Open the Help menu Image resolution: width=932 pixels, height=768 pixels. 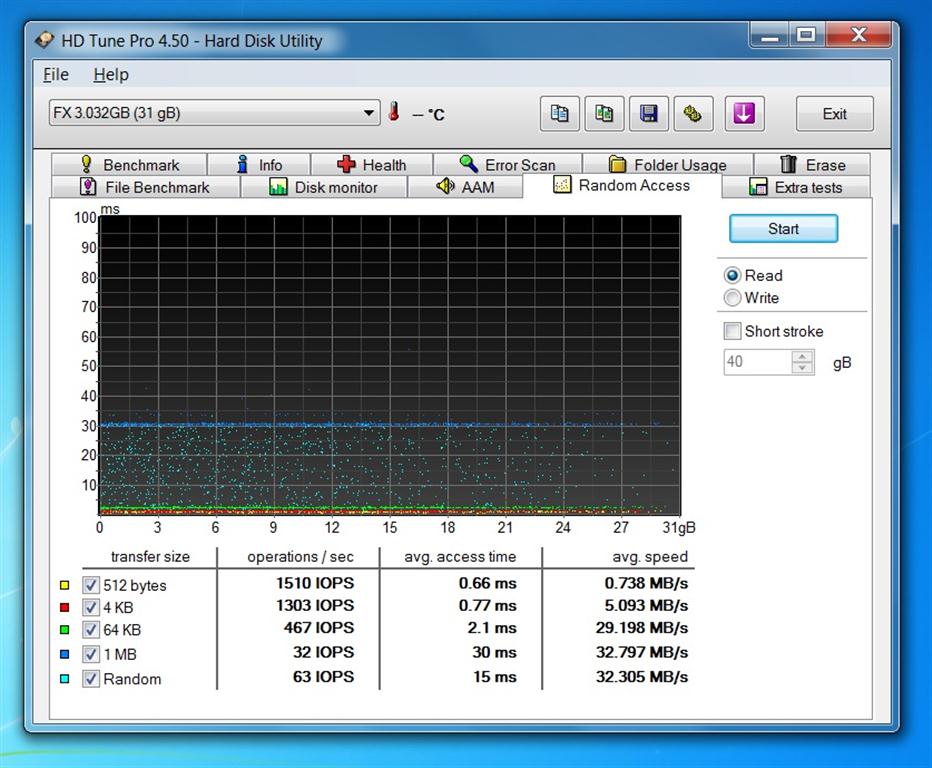(111, 75)
